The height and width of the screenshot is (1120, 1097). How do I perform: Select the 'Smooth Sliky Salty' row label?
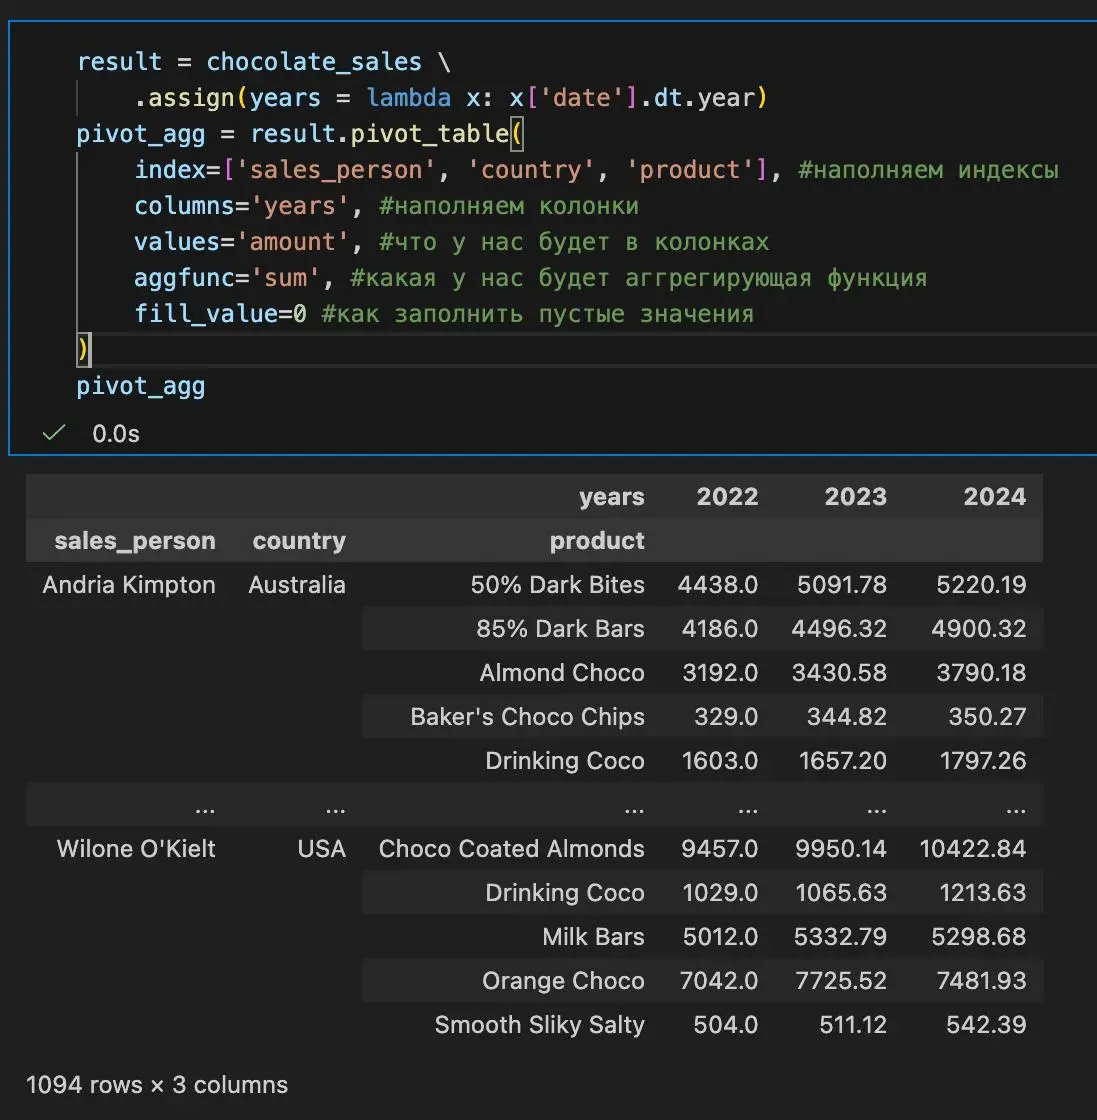pyautogui.click(x=539, y=1025)
